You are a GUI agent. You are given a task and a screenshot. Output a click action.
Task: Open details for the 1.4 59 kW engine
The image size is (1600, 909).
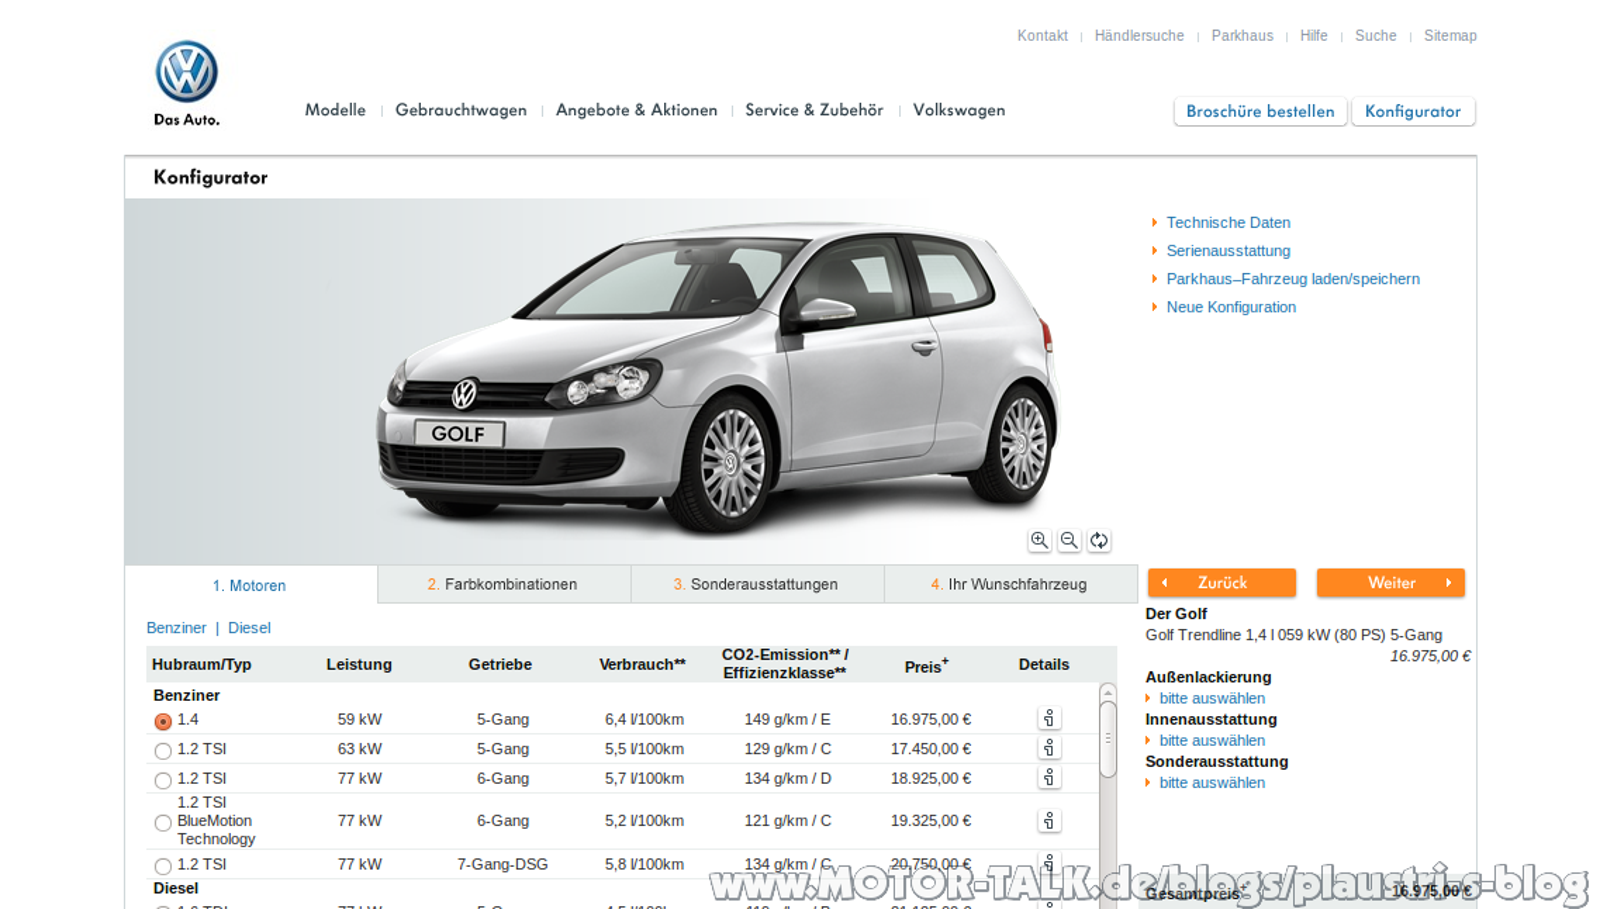pyautogui.click(x=1049, y=719)
